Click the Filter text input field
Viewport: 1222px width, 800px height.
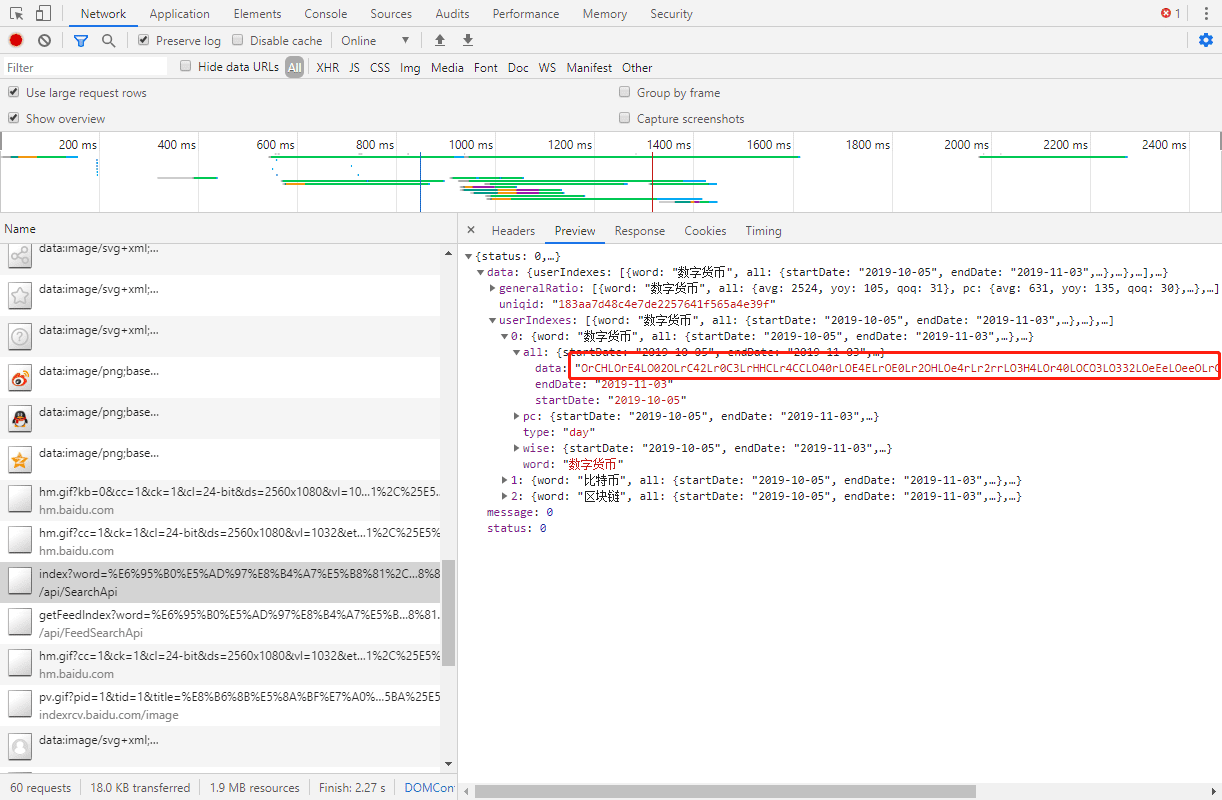click(85, 68)
